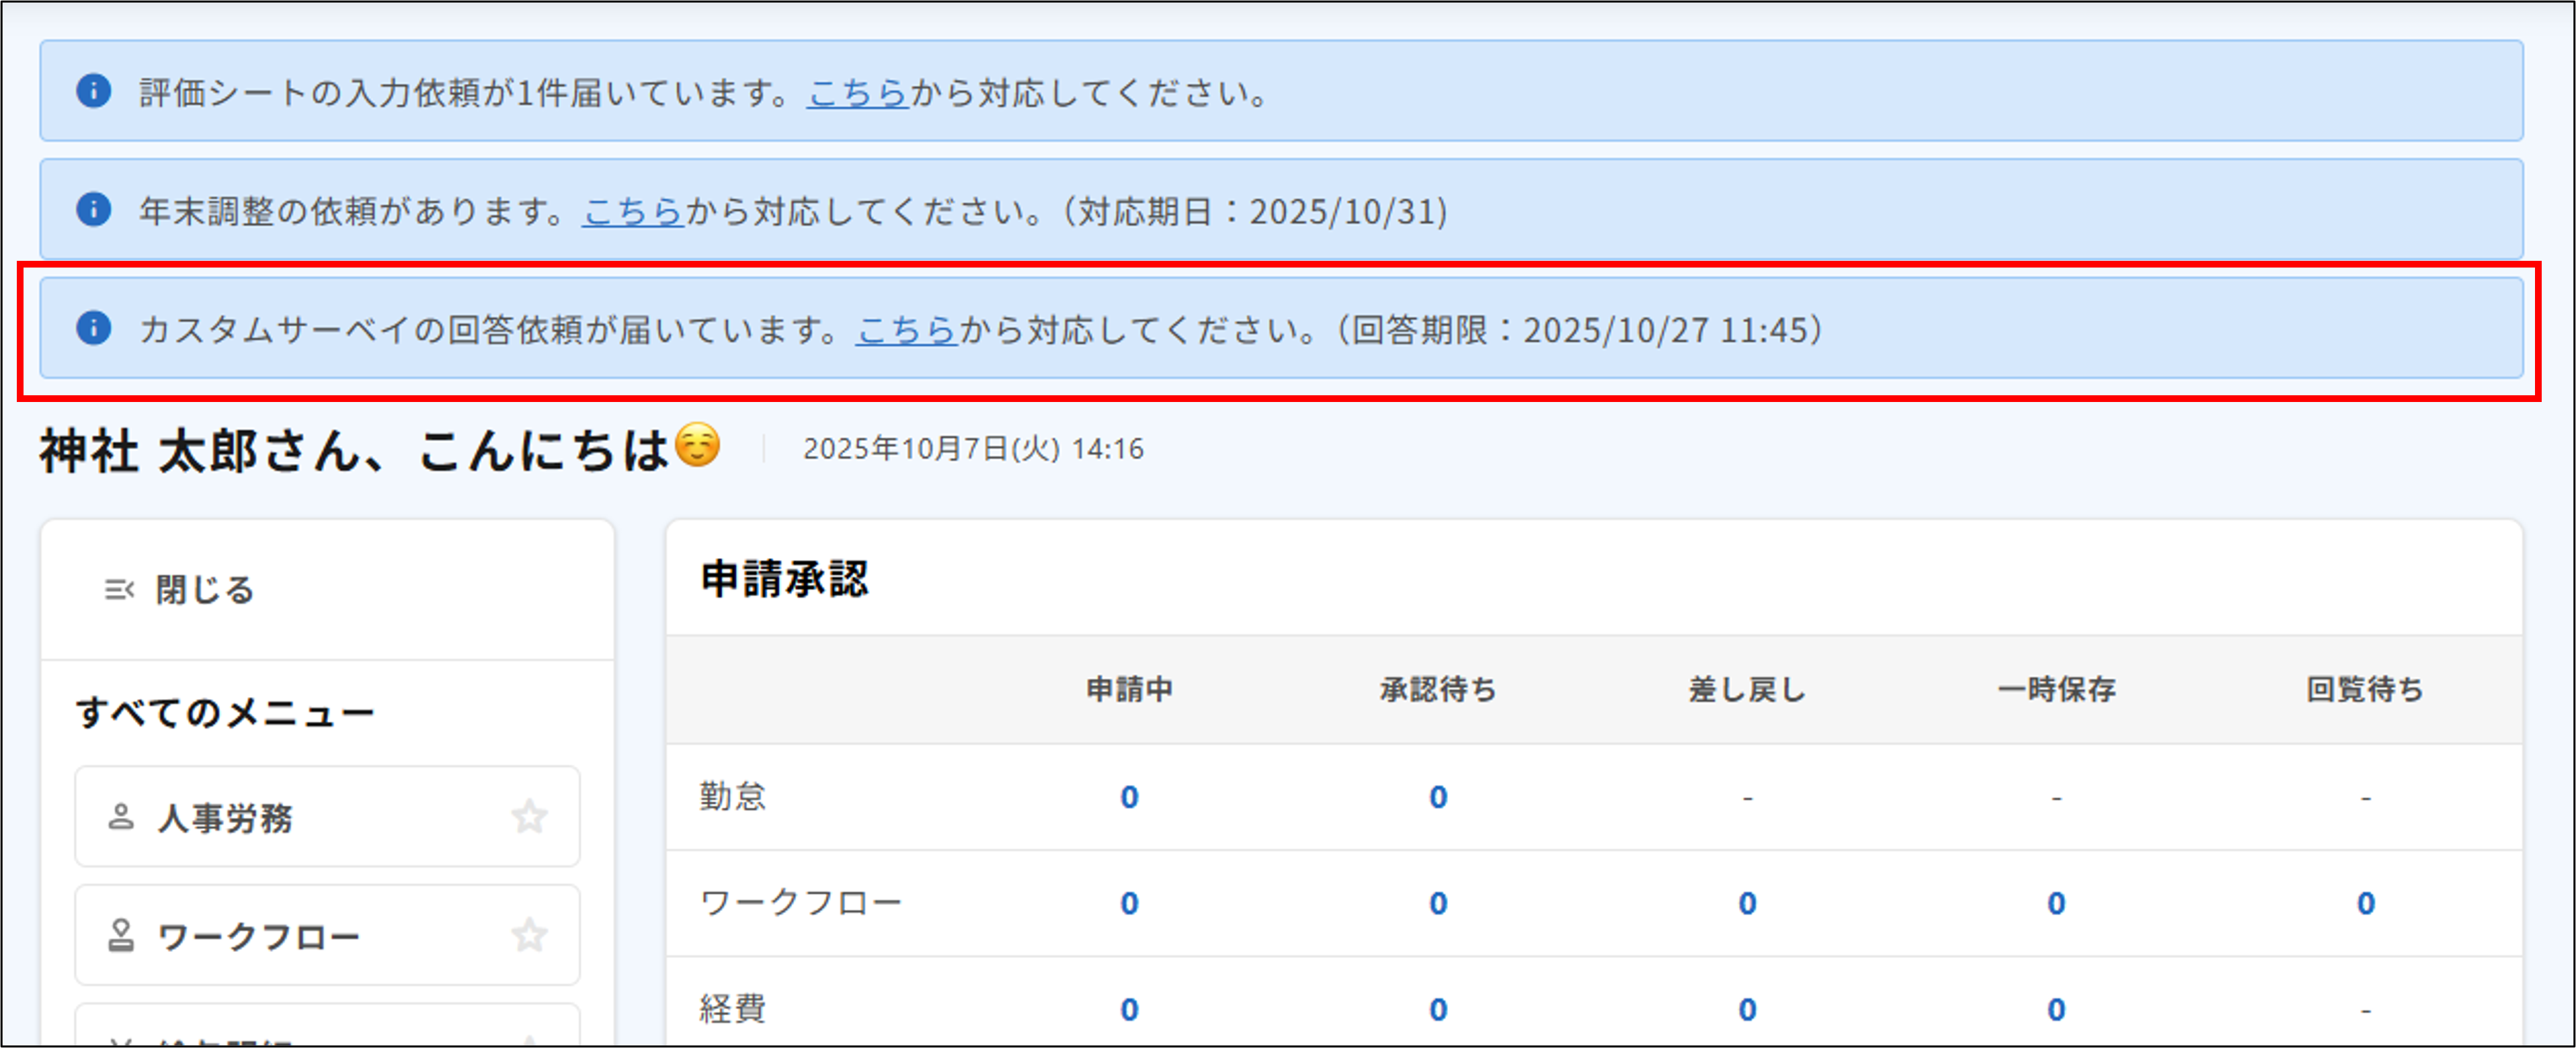Click the 承認待ち count for ワークフロー
The height and width of the screenshot is (1048, 2576).
tap(1437, 902)
